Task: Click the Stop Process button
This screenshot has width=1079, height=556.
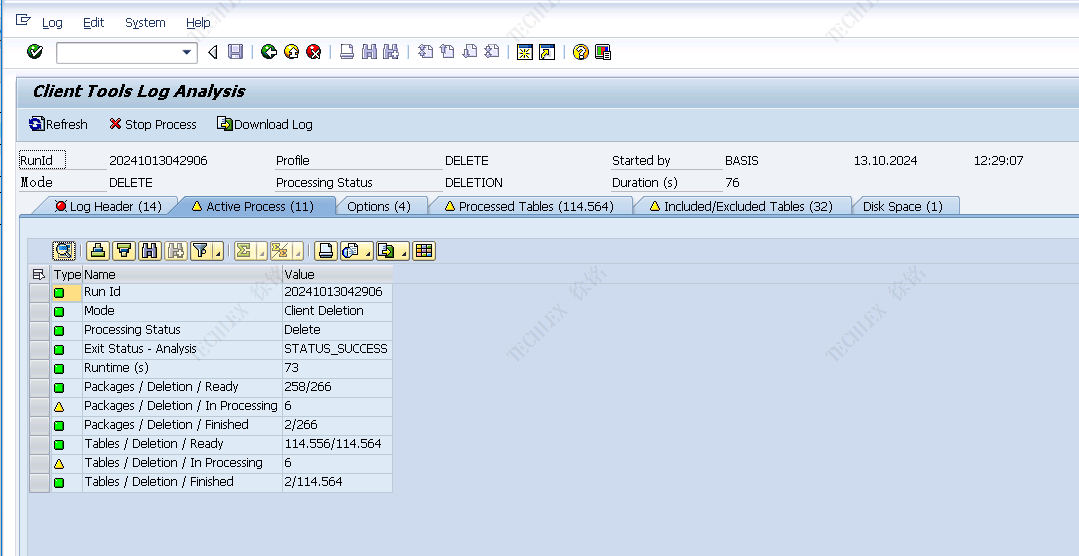Action: (x=152, y=124)
